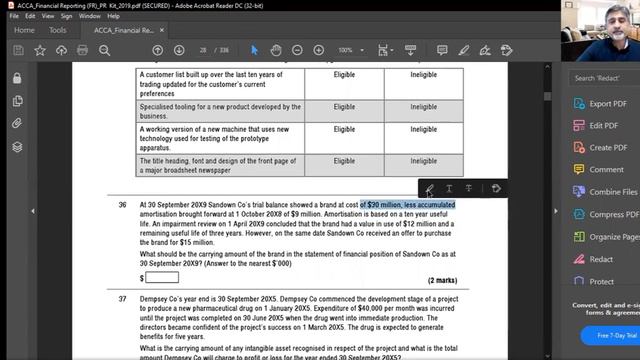Switch to the Tools tab
This screenshot has height=360, width=640.
[x=58, y=30]
